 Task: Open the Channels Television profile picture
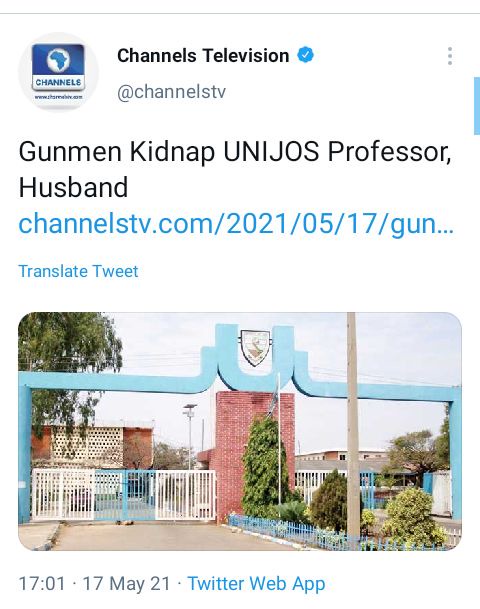click(58, 72)
